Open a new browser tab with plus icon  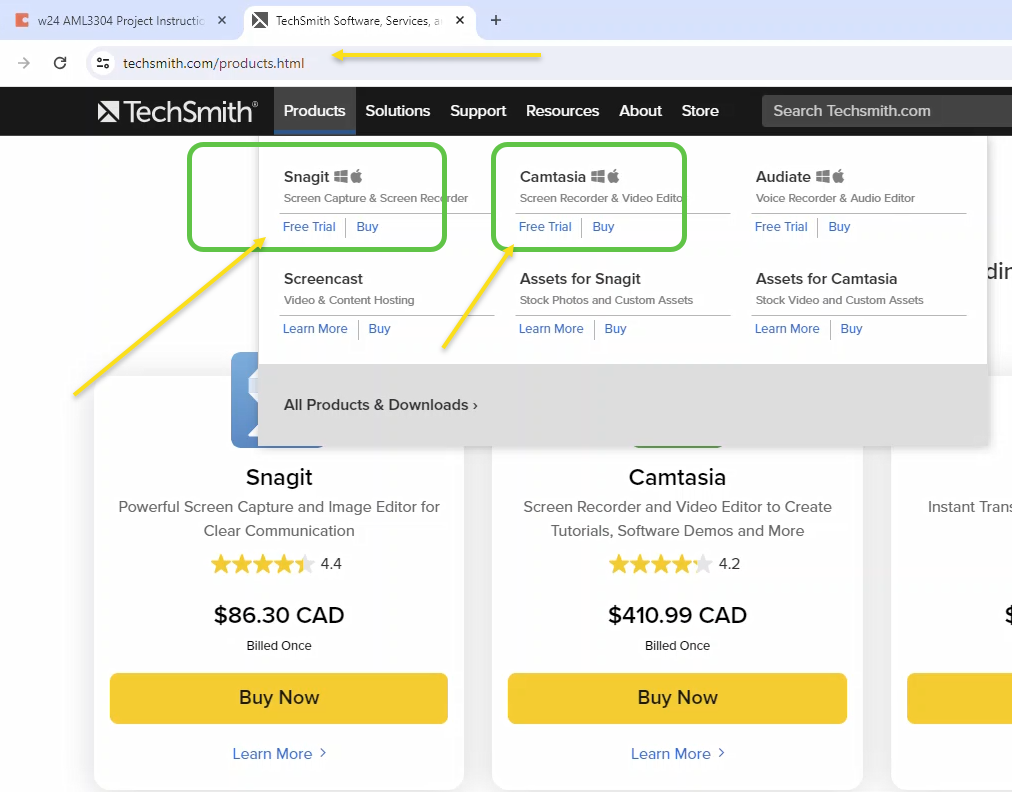[x=496, y=20]
